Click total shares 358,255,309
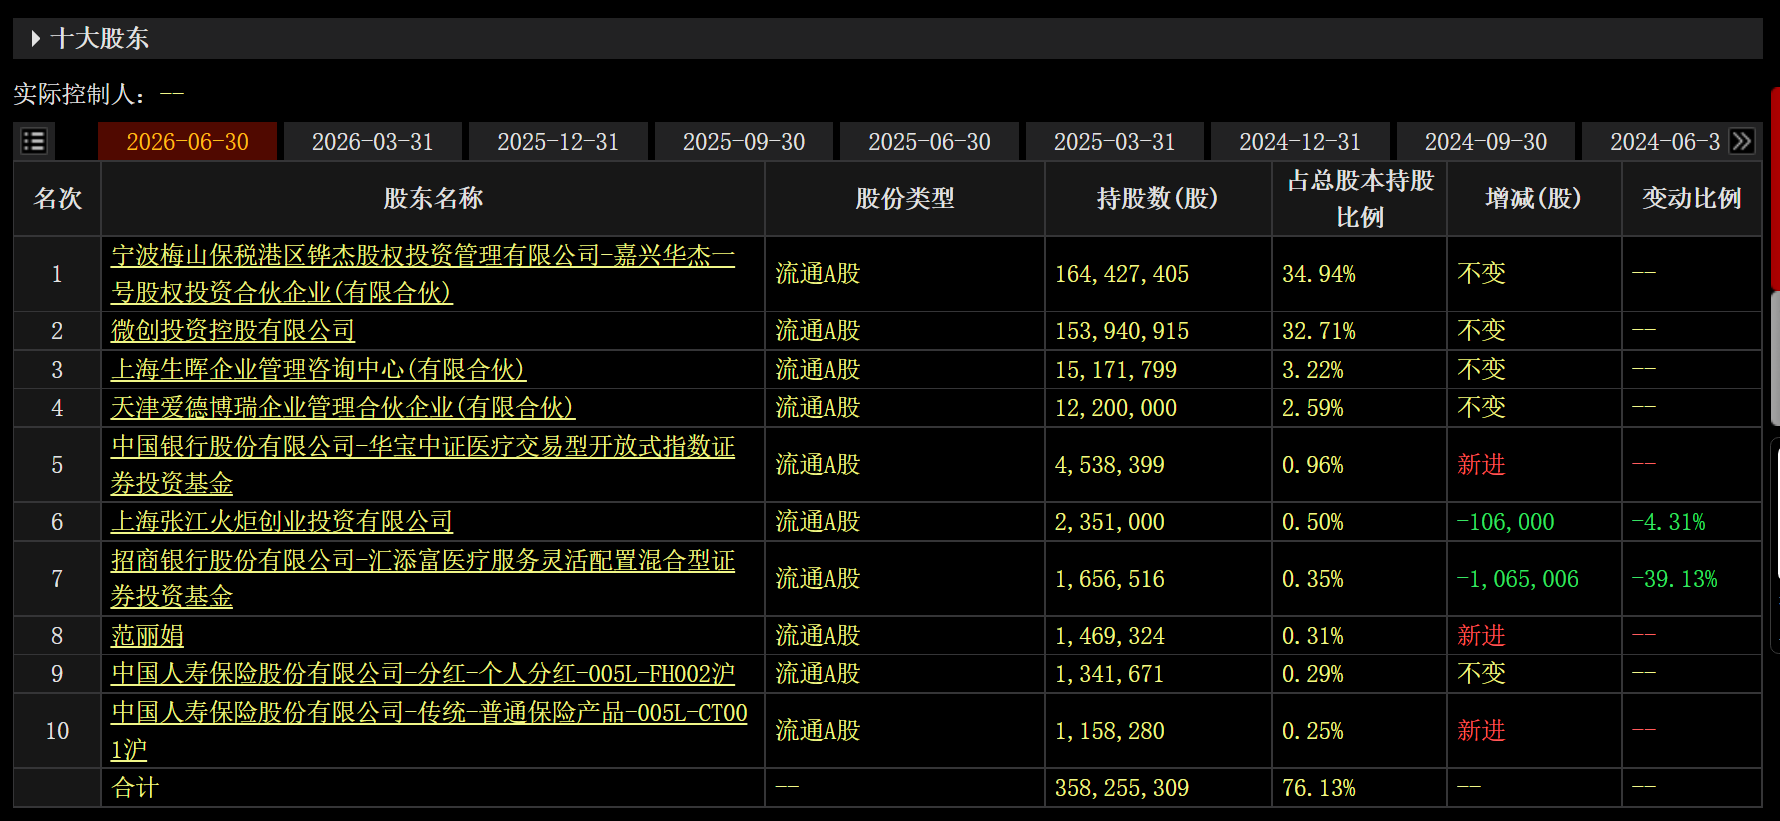 tap(1122, 788)
